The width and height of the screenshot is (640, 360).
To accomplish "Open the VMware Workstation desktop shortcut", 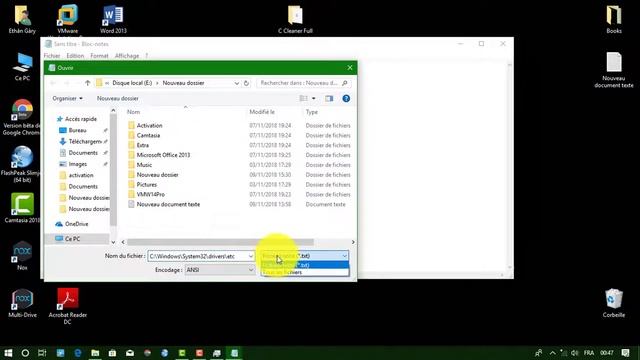I will [x=67, y=19].
